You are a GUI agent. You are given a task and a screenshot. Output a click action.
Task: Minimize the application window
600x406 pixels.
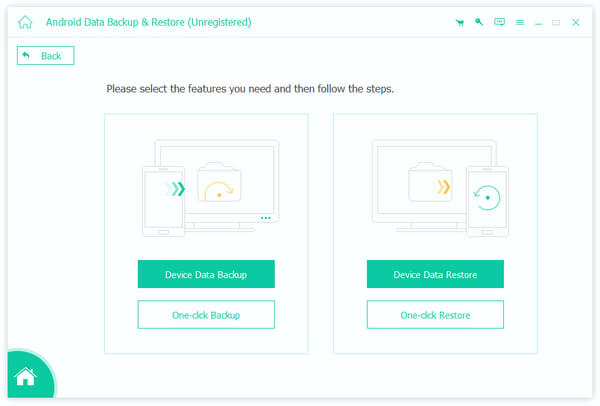click(x=538, y=23)
